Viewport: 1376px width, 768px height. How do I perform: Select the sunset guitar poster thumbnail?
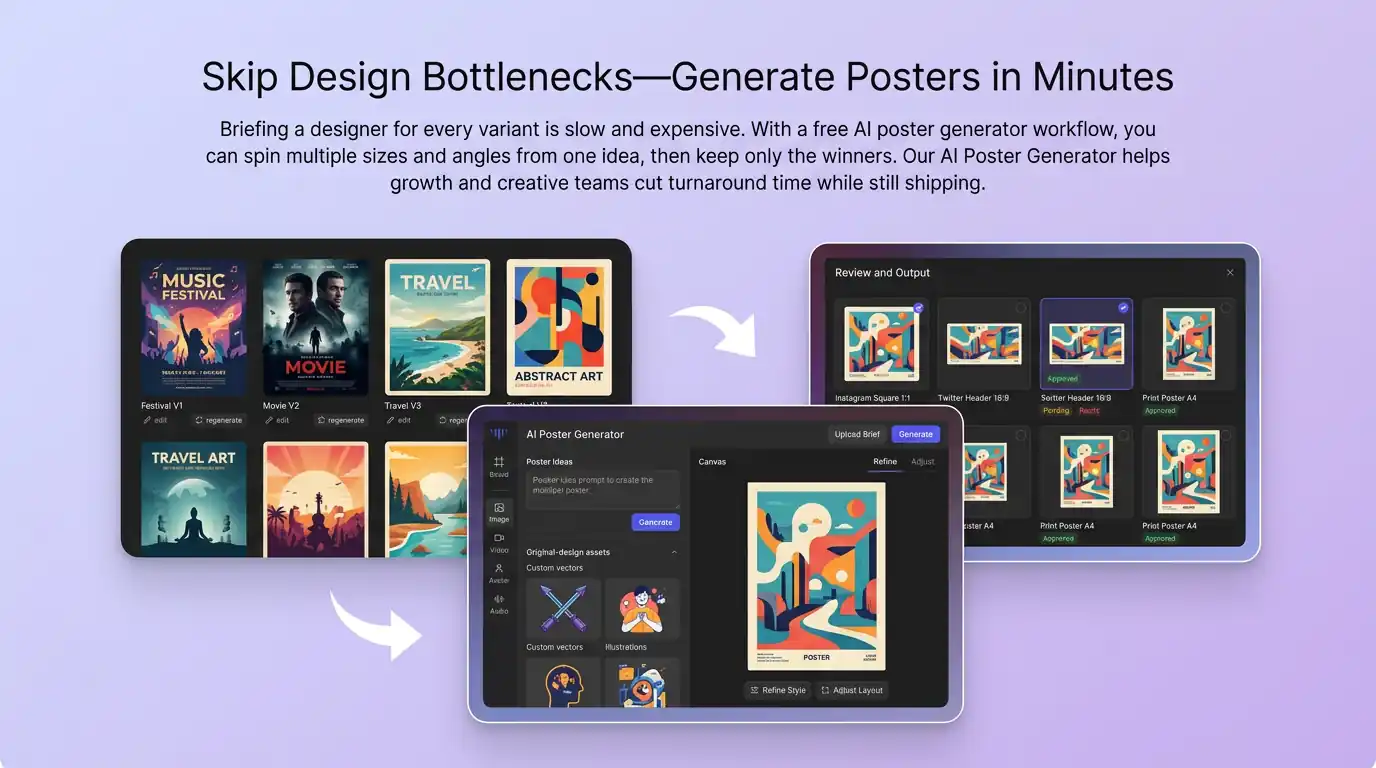[x=316, y=499]
